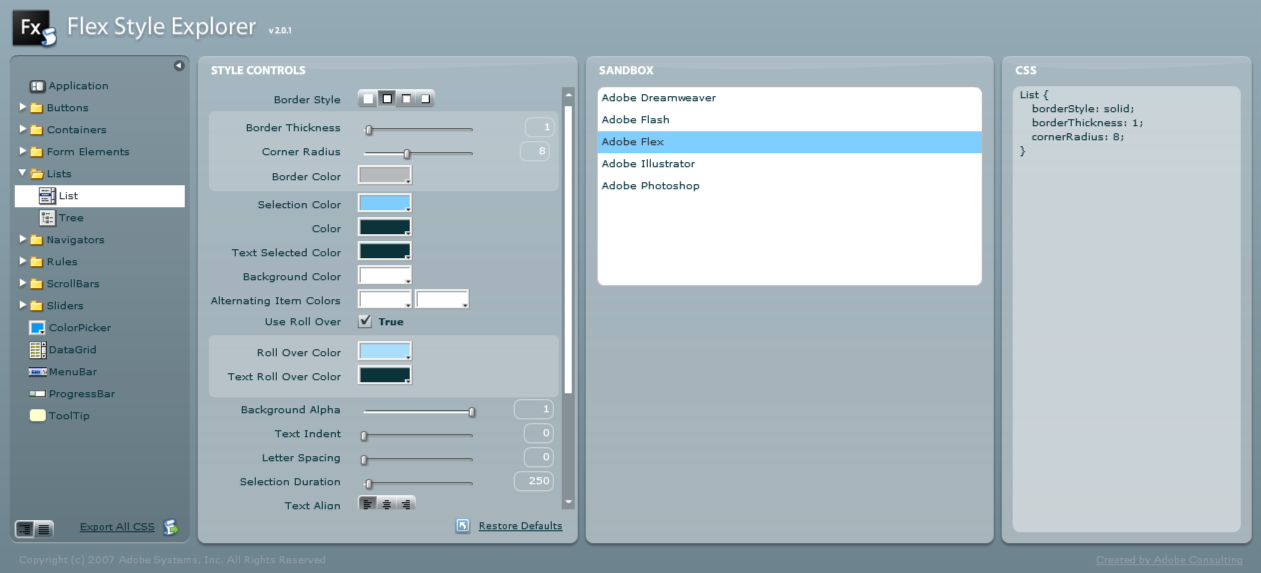Click the Background Alpha slider track

pyautogui.click(x=418, y=411)
